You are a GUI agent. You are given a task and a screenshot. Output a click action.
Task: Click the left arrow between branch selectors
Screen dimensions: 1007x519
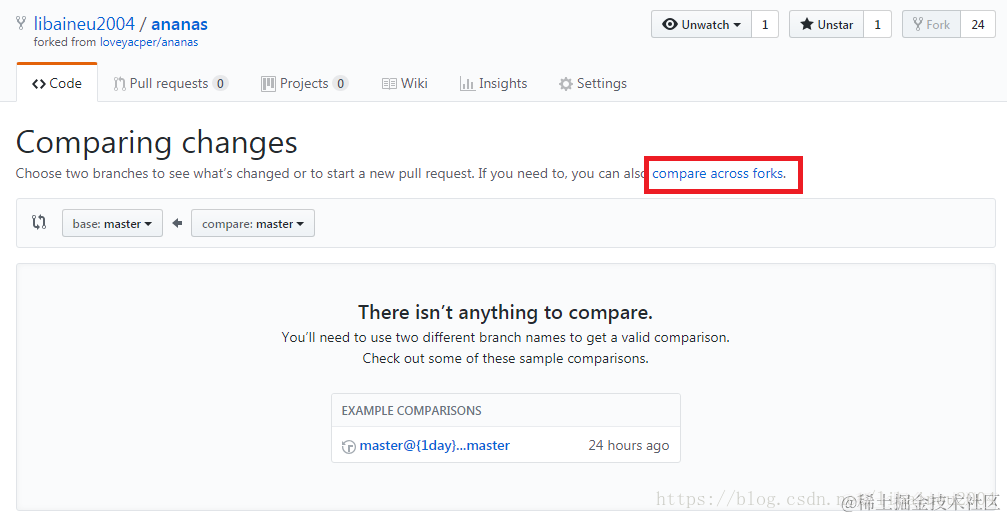177,223
